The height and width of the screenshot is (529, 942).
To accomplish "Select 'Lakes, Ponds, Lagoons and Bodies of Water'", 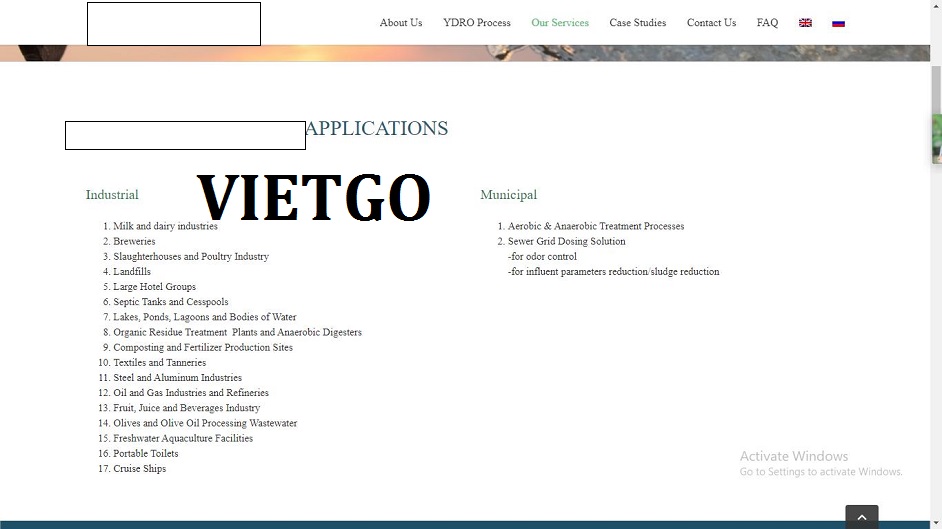I will click(205, 317).
